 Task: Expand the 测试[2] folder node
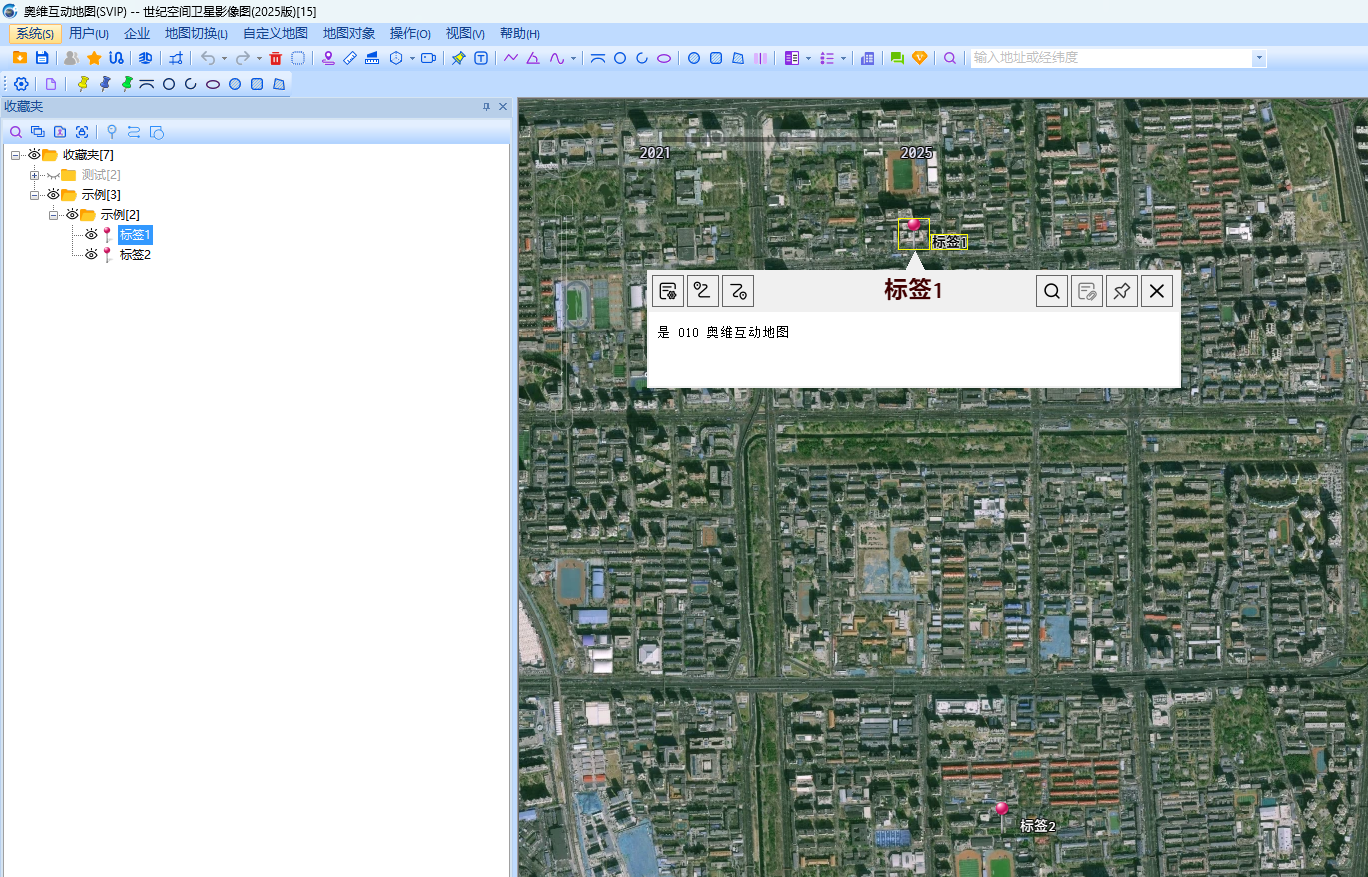pos(34,175)
